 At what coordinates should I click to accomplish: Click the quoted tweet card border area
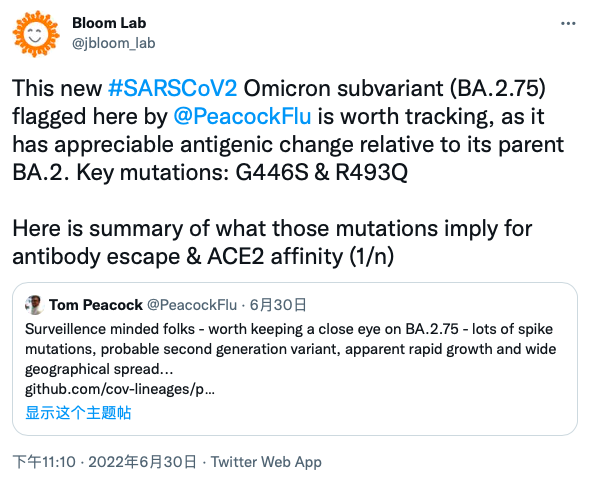click(295, 359)
